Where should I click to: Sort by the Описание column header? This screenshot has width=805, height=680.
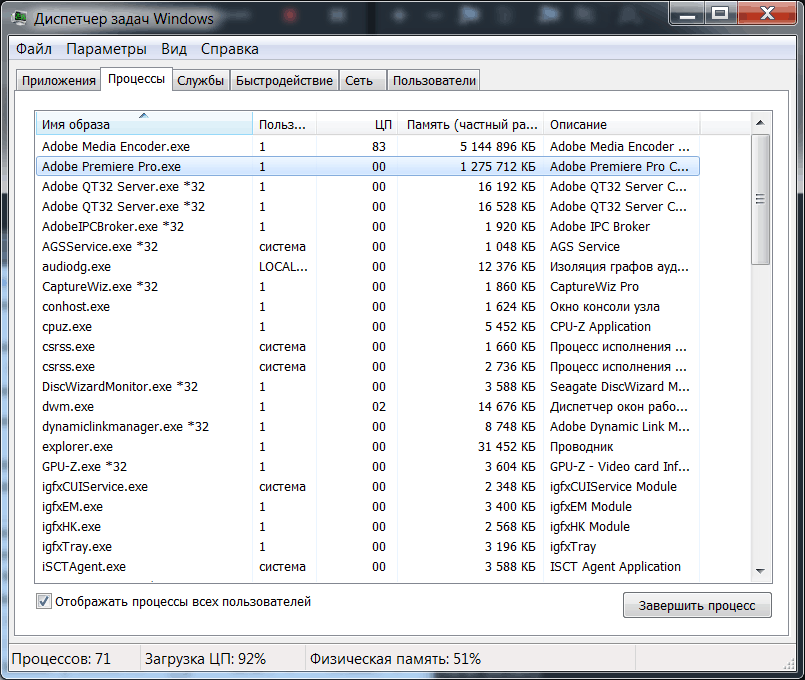coord(621,124)
